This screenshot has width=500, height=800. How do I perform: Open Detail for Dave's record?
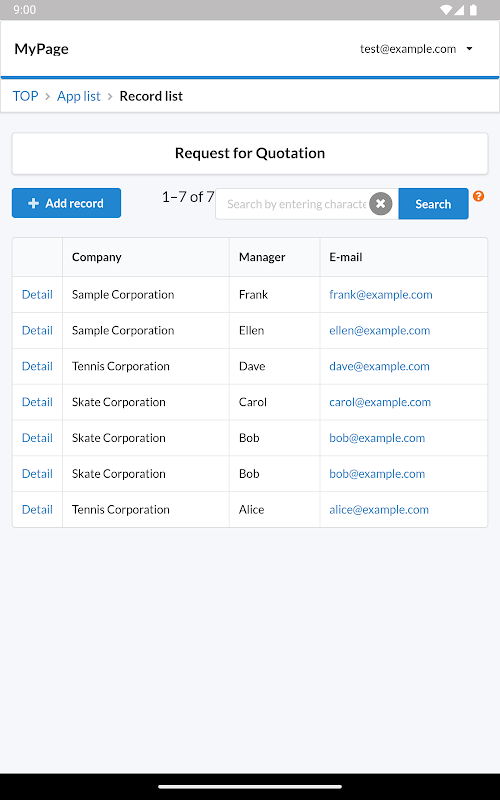[x=37, y=366]
